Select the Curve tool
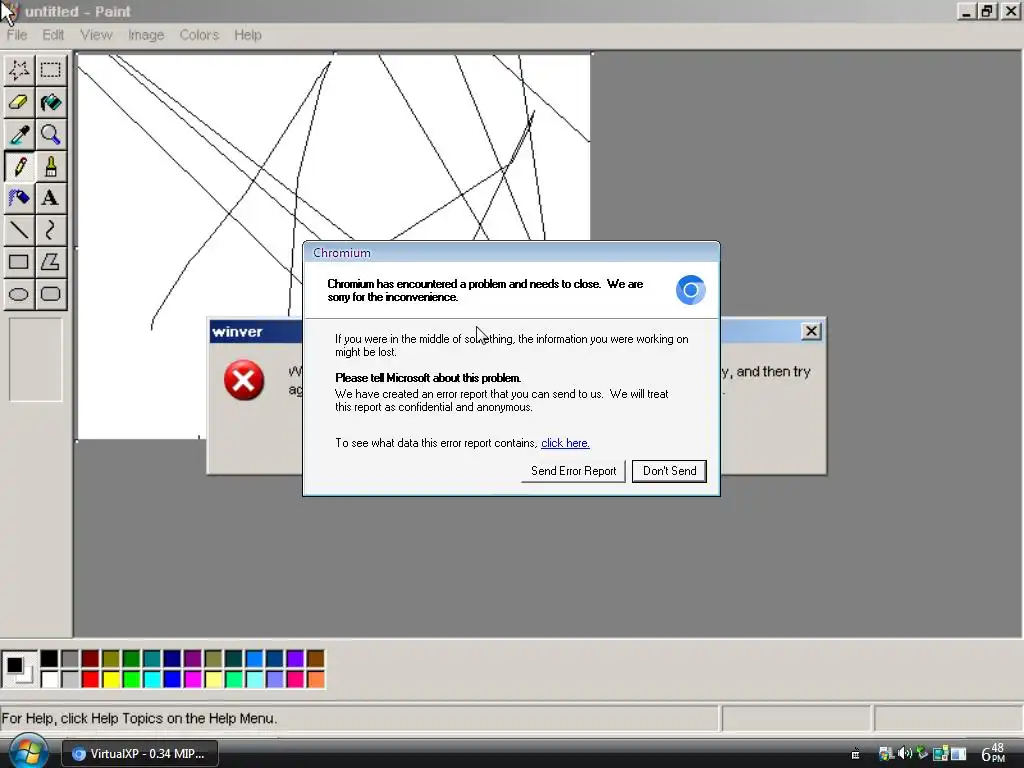 [51, 230]
